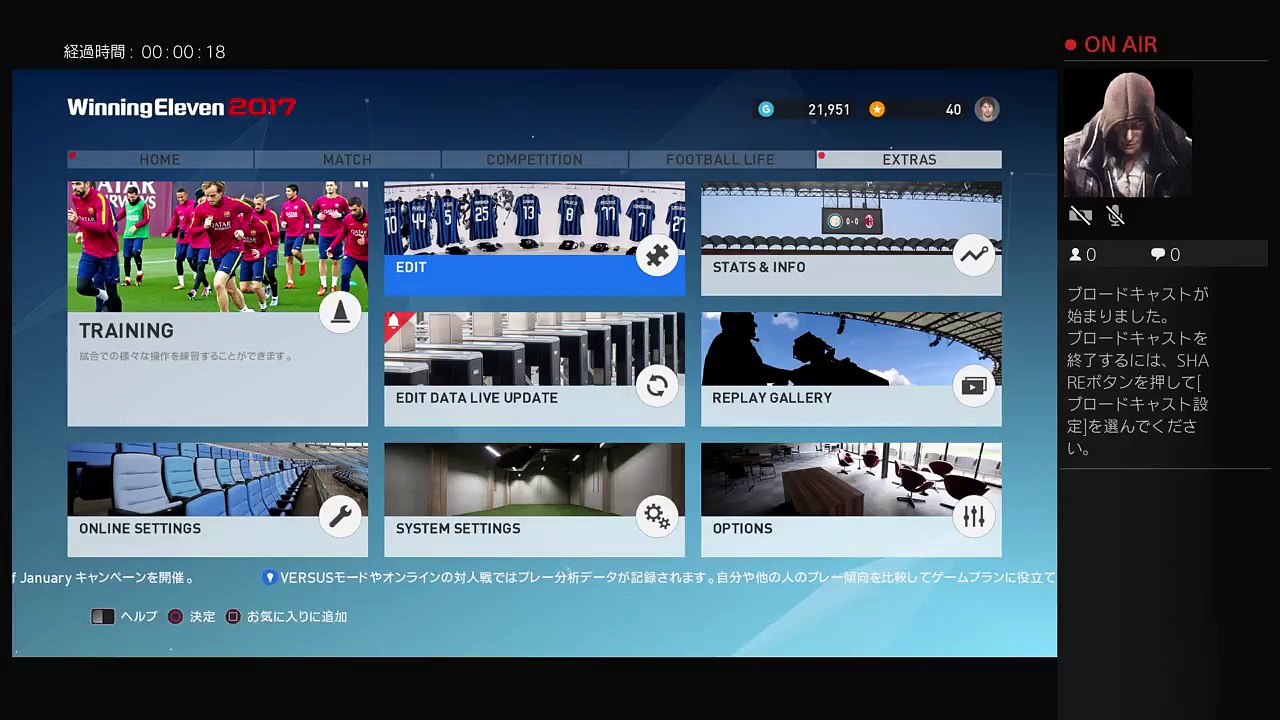
Task: Click the comments count icon
Action: 1158,255
